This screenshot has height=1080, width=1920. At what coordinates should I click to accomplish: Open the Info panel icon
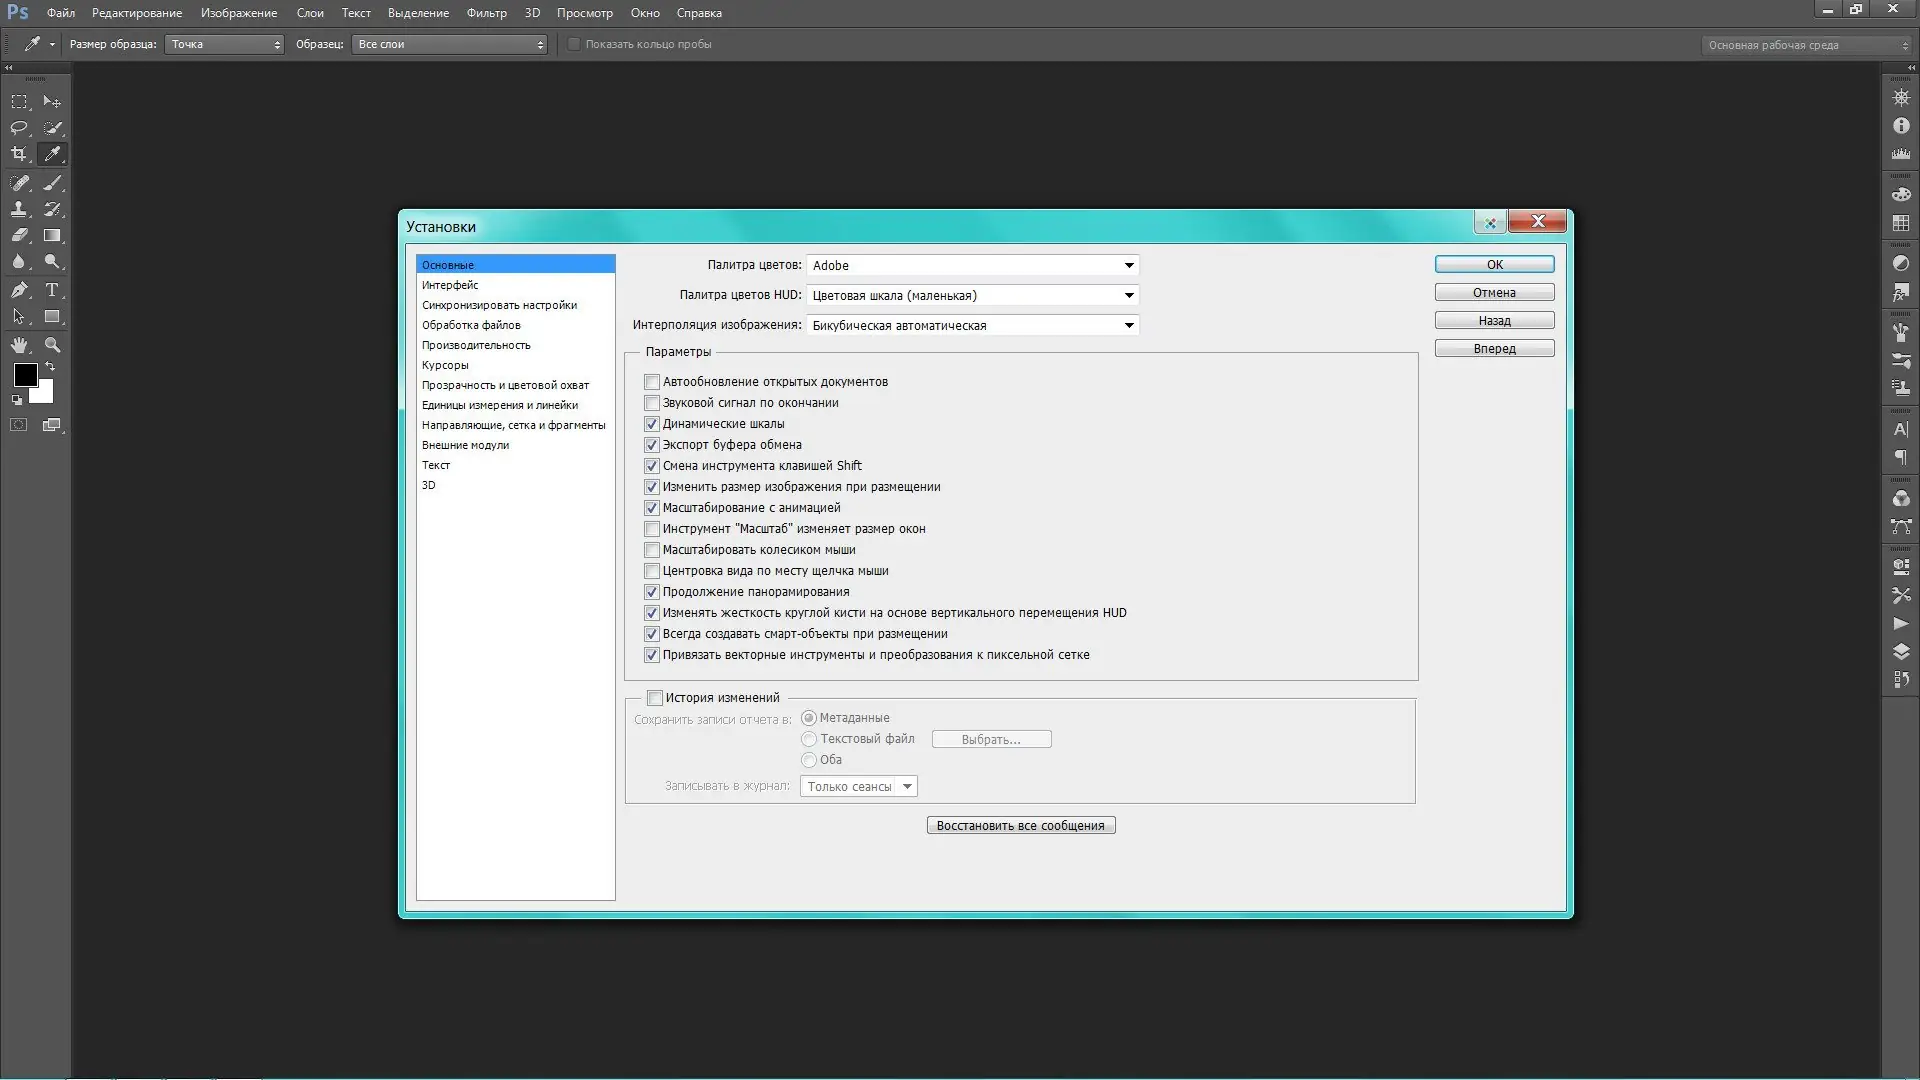(1899, 124)
